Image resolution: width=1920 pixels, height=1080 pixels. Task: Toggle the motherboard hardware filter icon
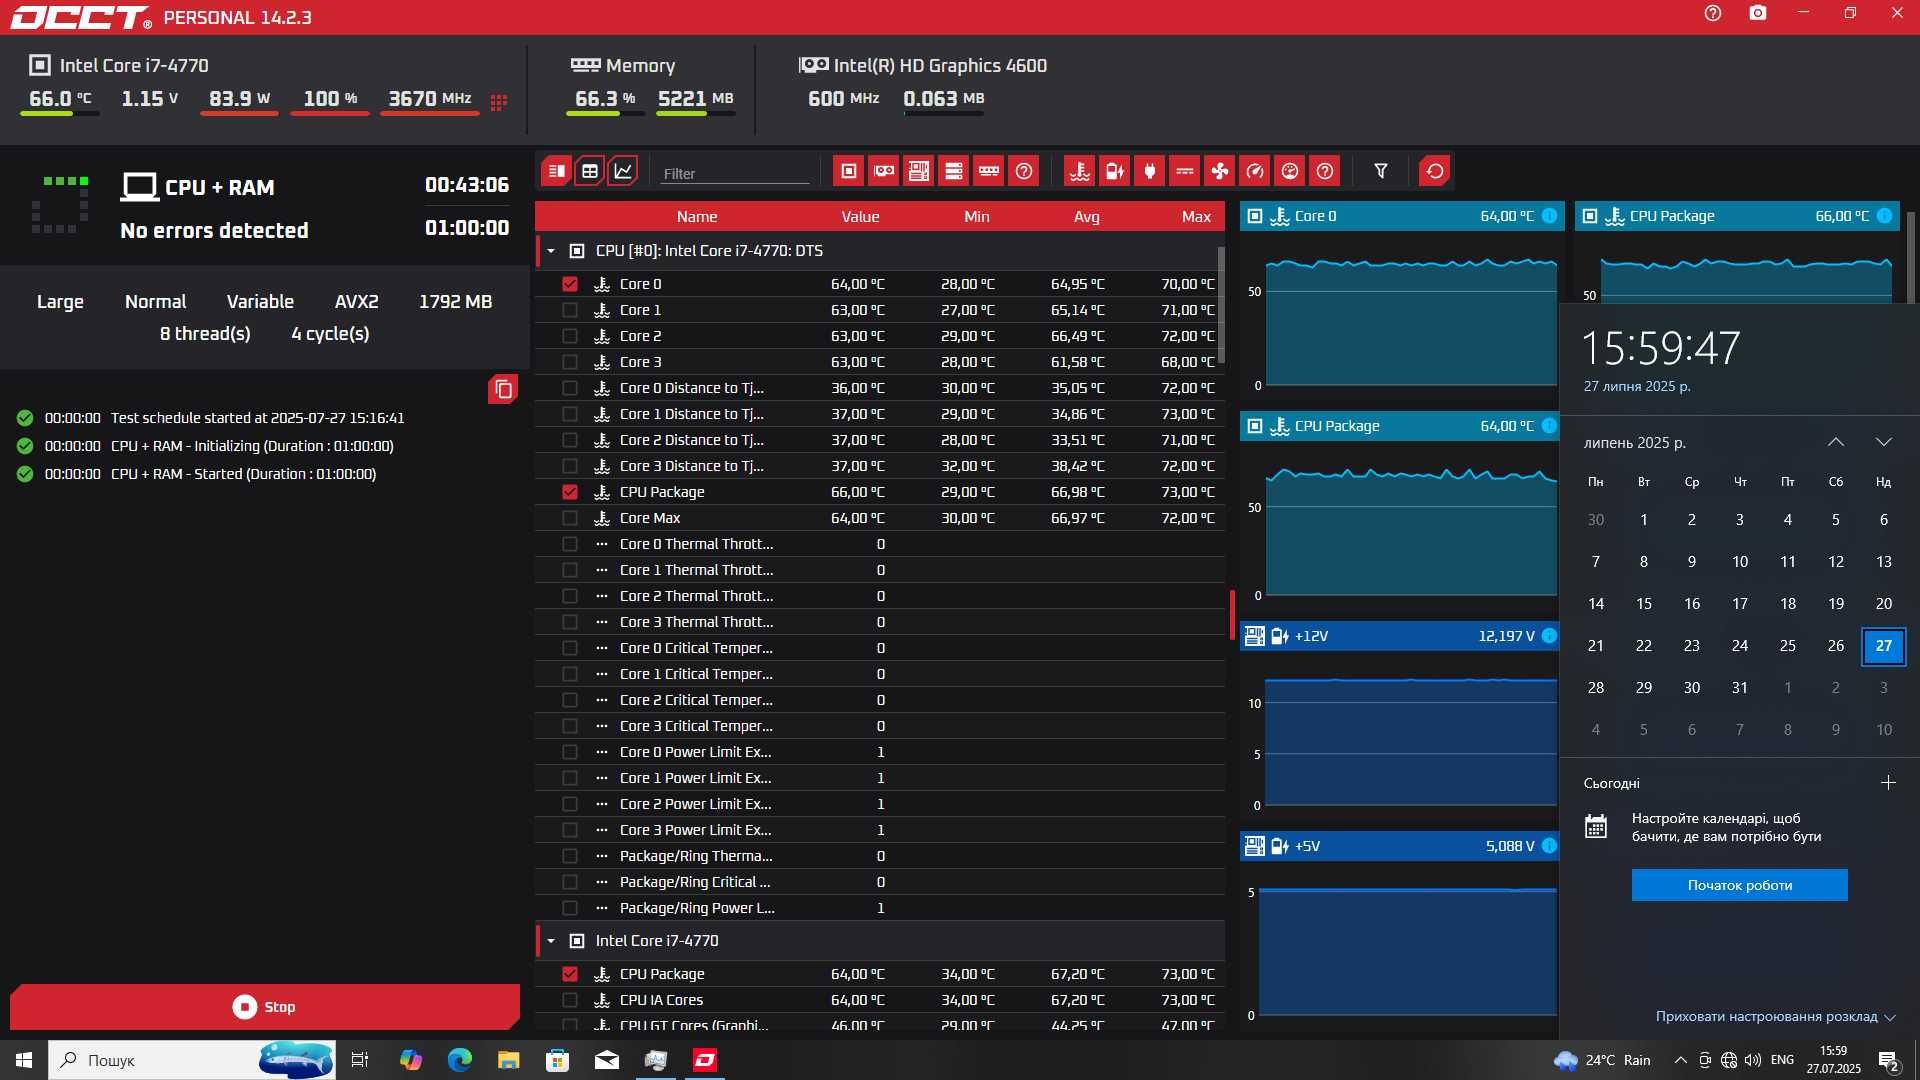pos(919,171)
